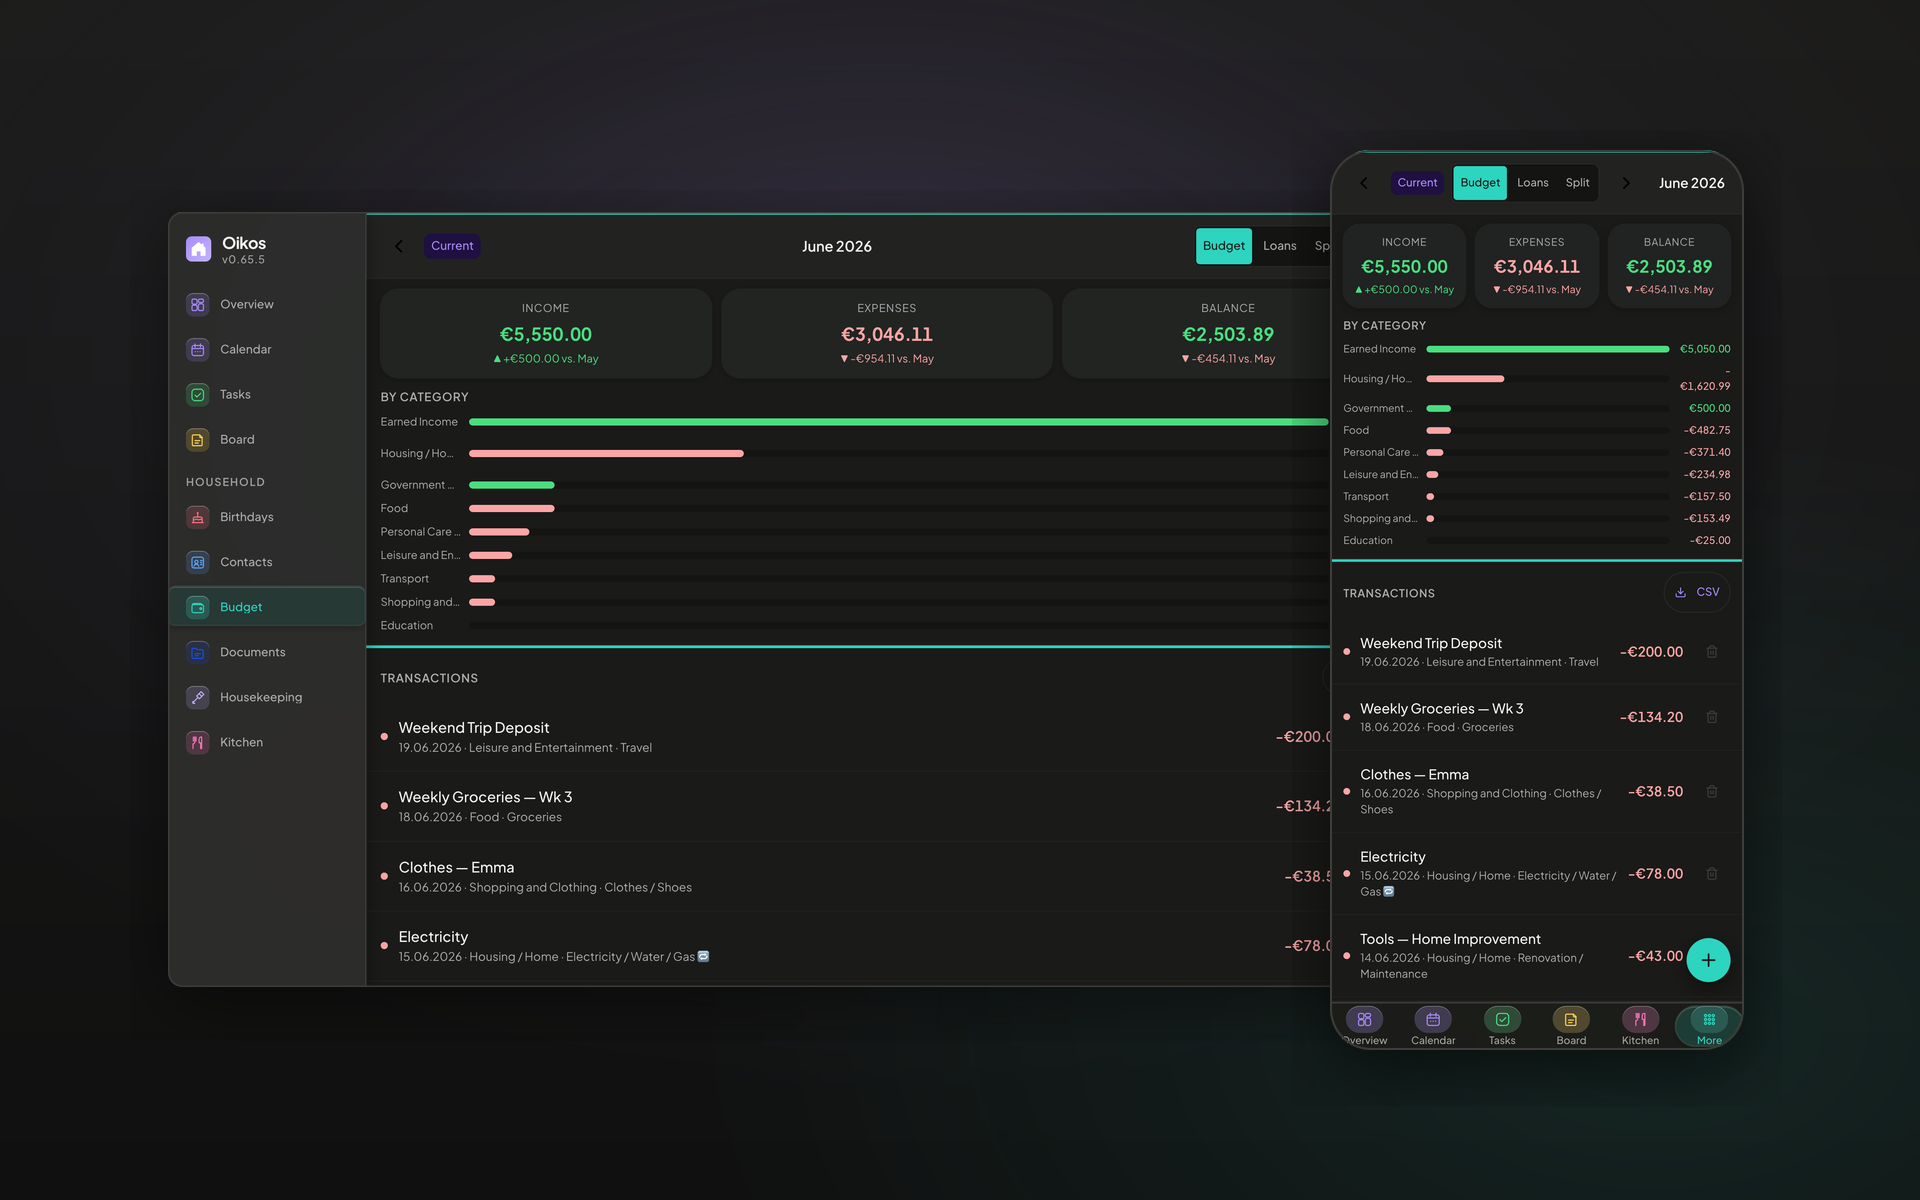Screen dimensions: 1920x1200
Task: Click the mobile EXPENSES summary card
Action: pos(1537,266)
